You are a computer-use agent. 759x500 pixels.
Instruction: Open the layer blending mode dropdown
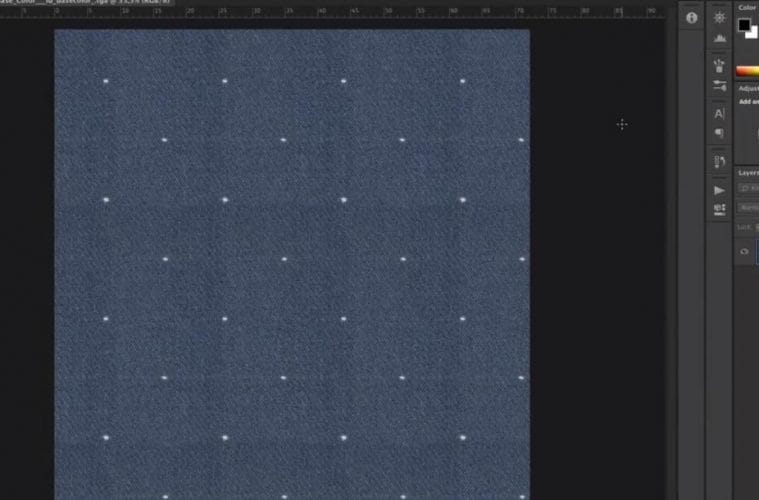tap(749, 208)
